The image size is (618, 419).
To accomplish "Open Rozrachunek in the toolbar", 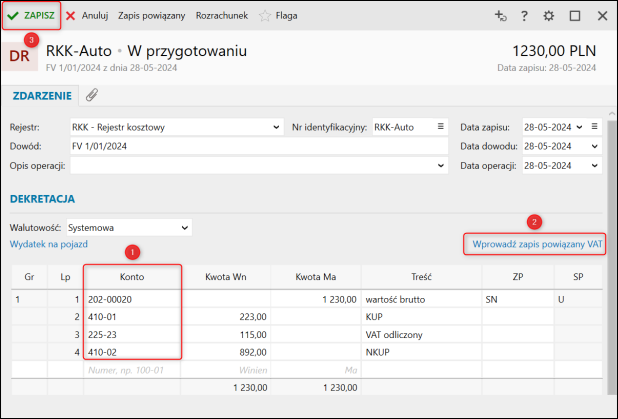I will point(223,16).
